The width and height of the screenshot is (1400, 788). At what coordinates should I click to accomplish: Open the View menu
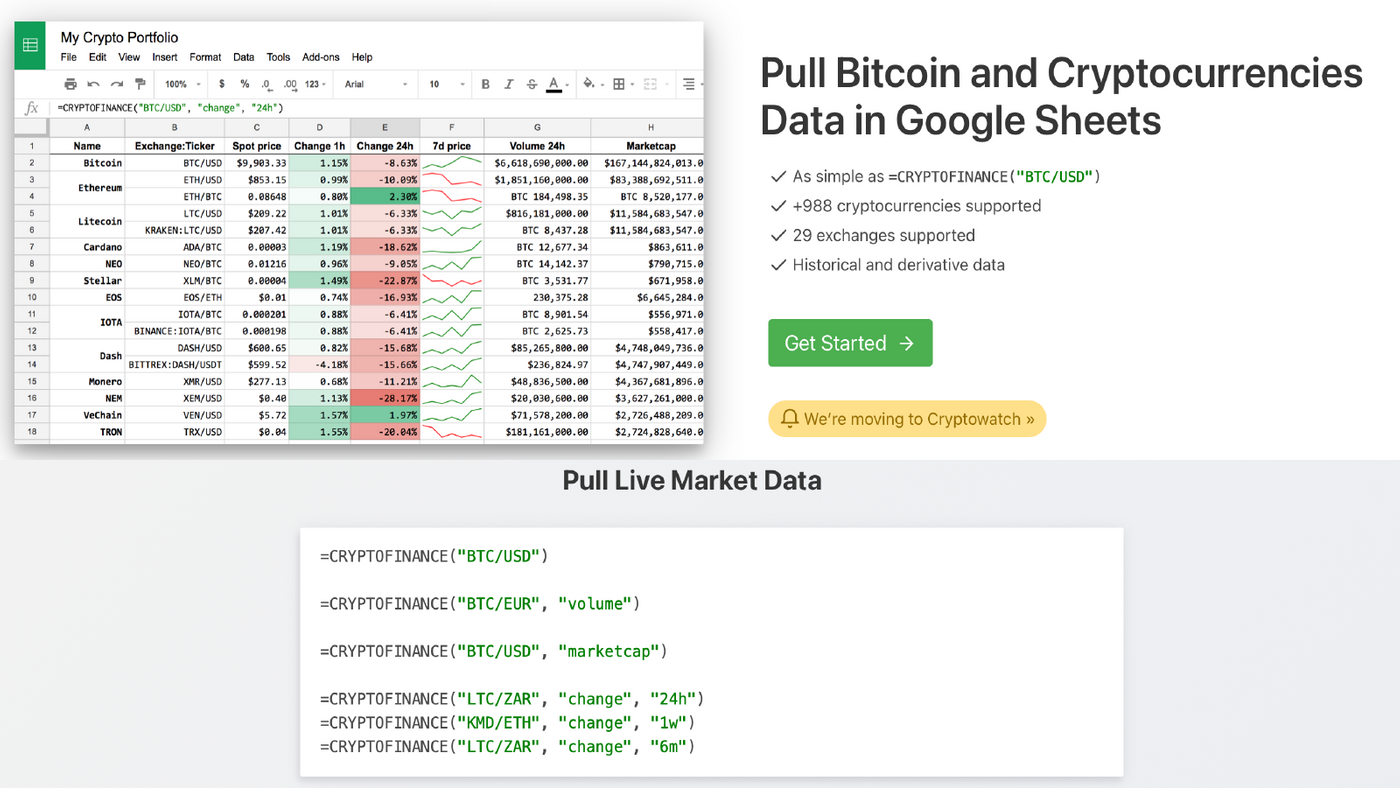point(129,57)
